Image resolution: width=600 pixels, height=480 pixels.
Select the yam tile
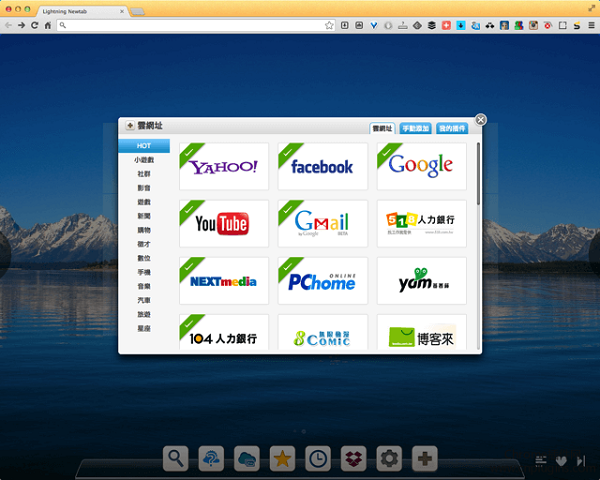(422, 281)
